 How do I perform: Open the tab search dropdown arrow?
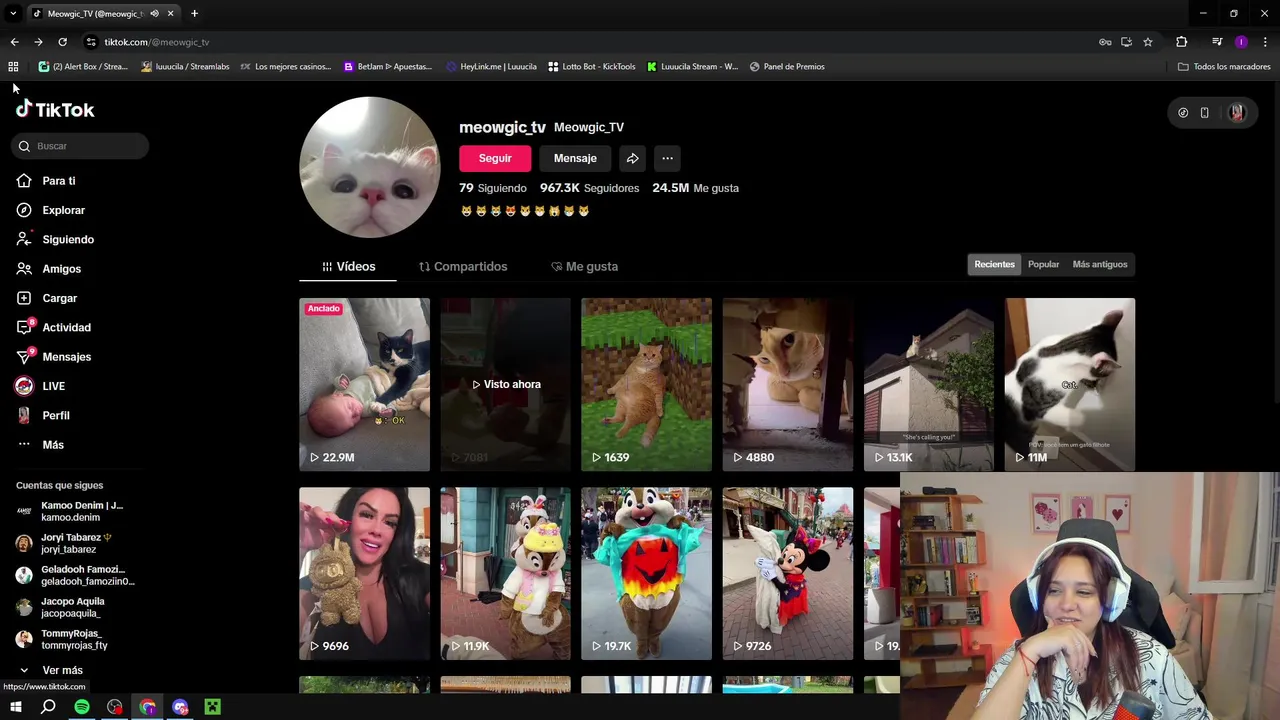point(13,13)
